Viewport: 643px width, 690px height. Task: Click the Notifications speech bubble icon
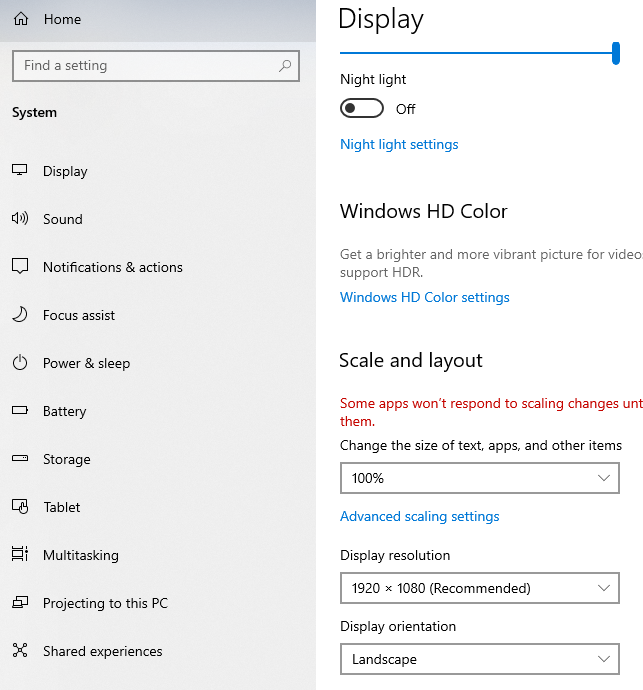pyautogui.click(x=20, y=266)
